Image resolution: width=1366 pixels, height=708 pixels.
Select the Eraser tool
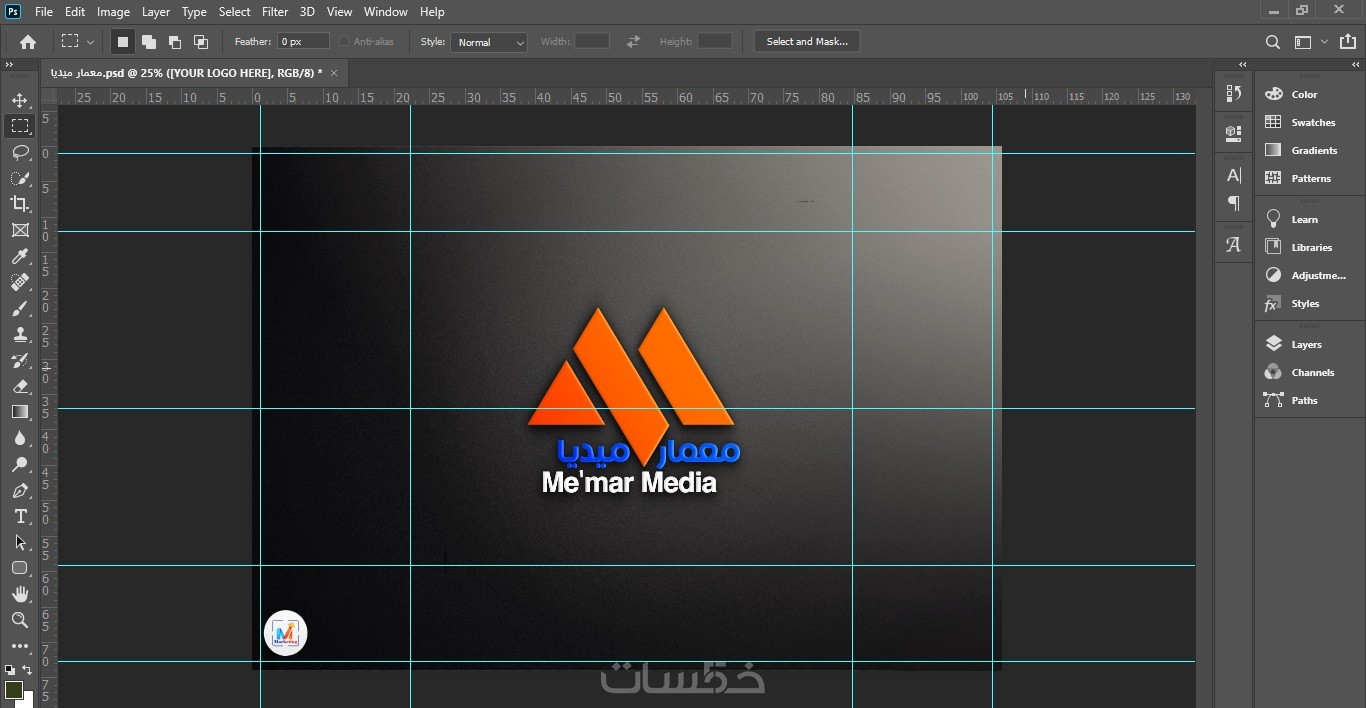(x=20, y=387)
